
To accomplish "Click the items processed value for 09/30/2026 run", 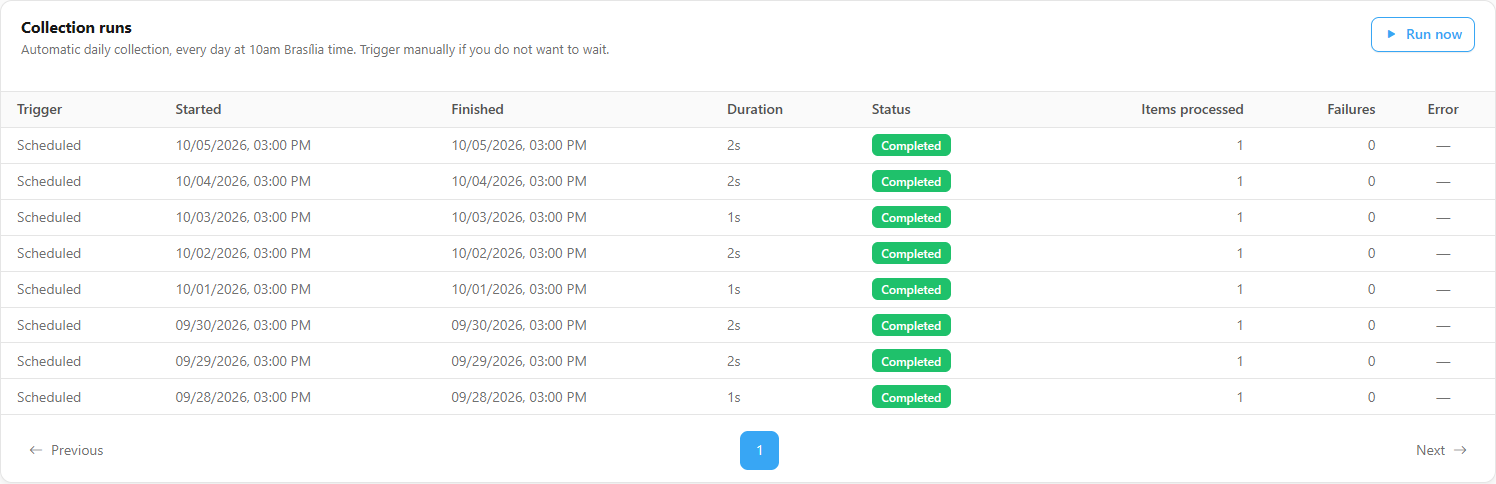I will pyautogui.click(x=1240, y=325).
